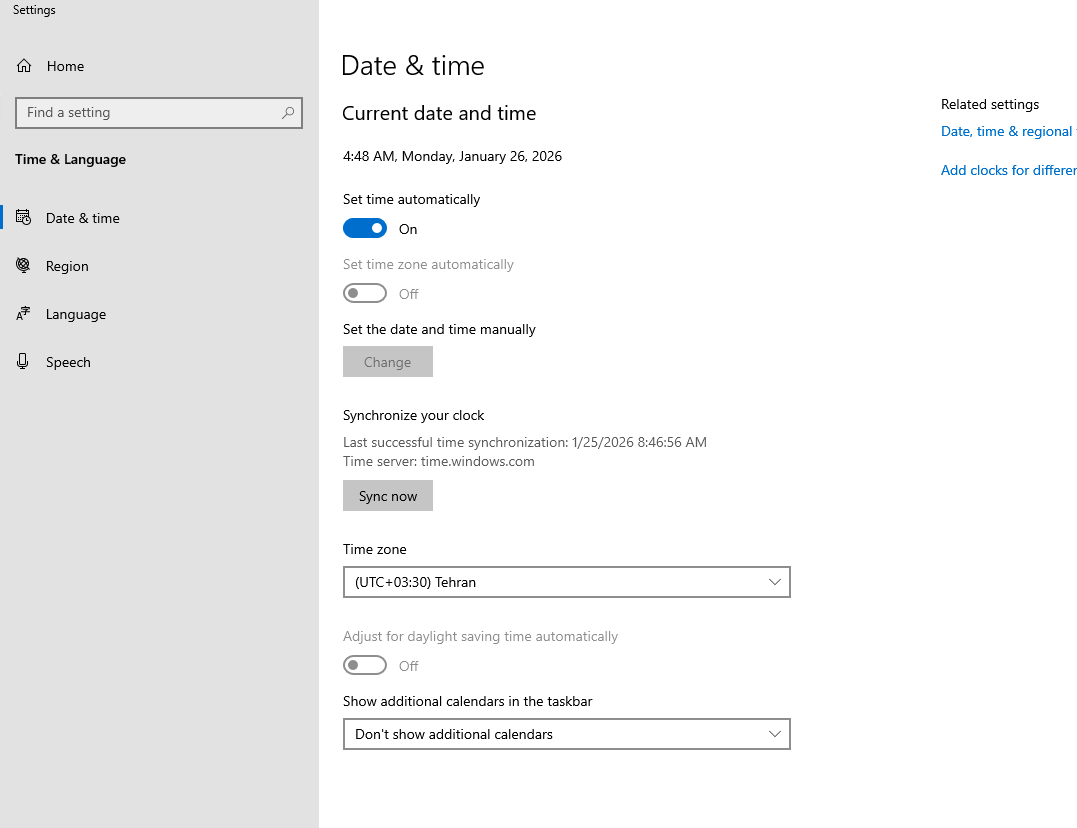Screen dimensions: 1077x828
Task: Click the chevron on Tehran time zone box
Action: point(775,582)
